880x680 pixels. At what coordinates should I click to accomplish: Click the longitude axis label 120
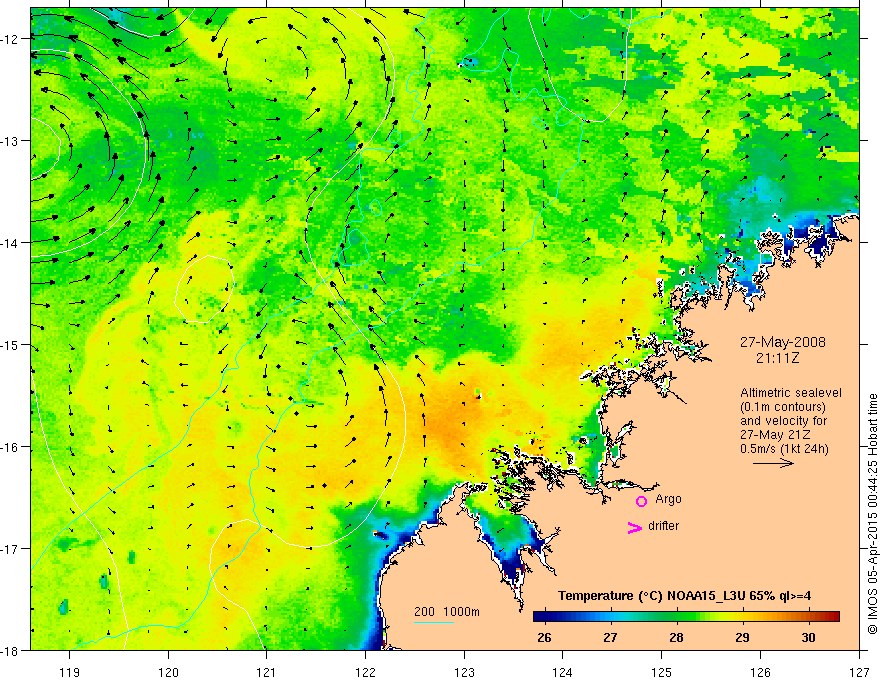coord(168,672)
